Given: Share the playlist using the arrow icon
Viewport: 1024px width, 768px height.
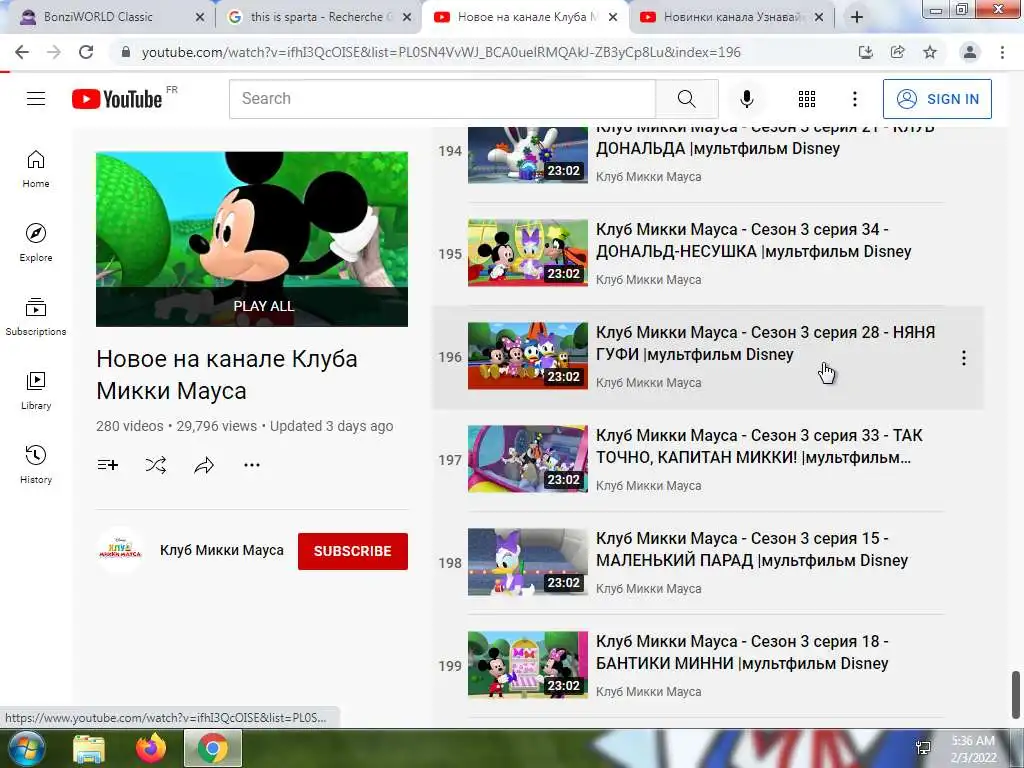Looking at the screenshot, I should tap(204, 465).
